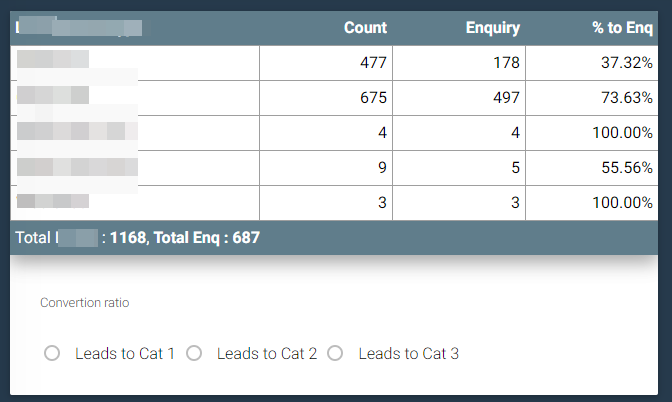Click the 100.00% cell in the third row
672x402 pixels.
[622, 133]
